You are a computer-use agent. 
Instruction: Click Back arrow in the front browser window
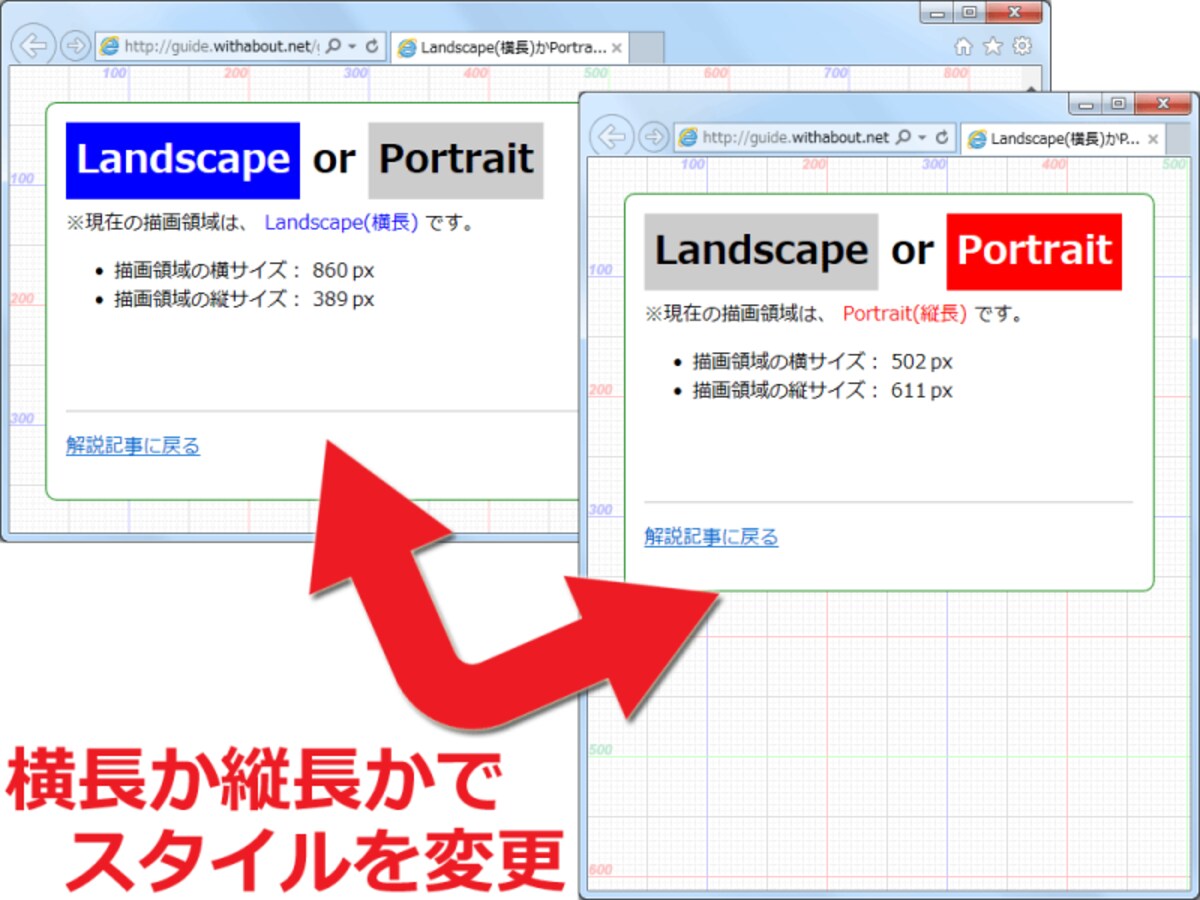pyautogui.click(x=612, y=137)
